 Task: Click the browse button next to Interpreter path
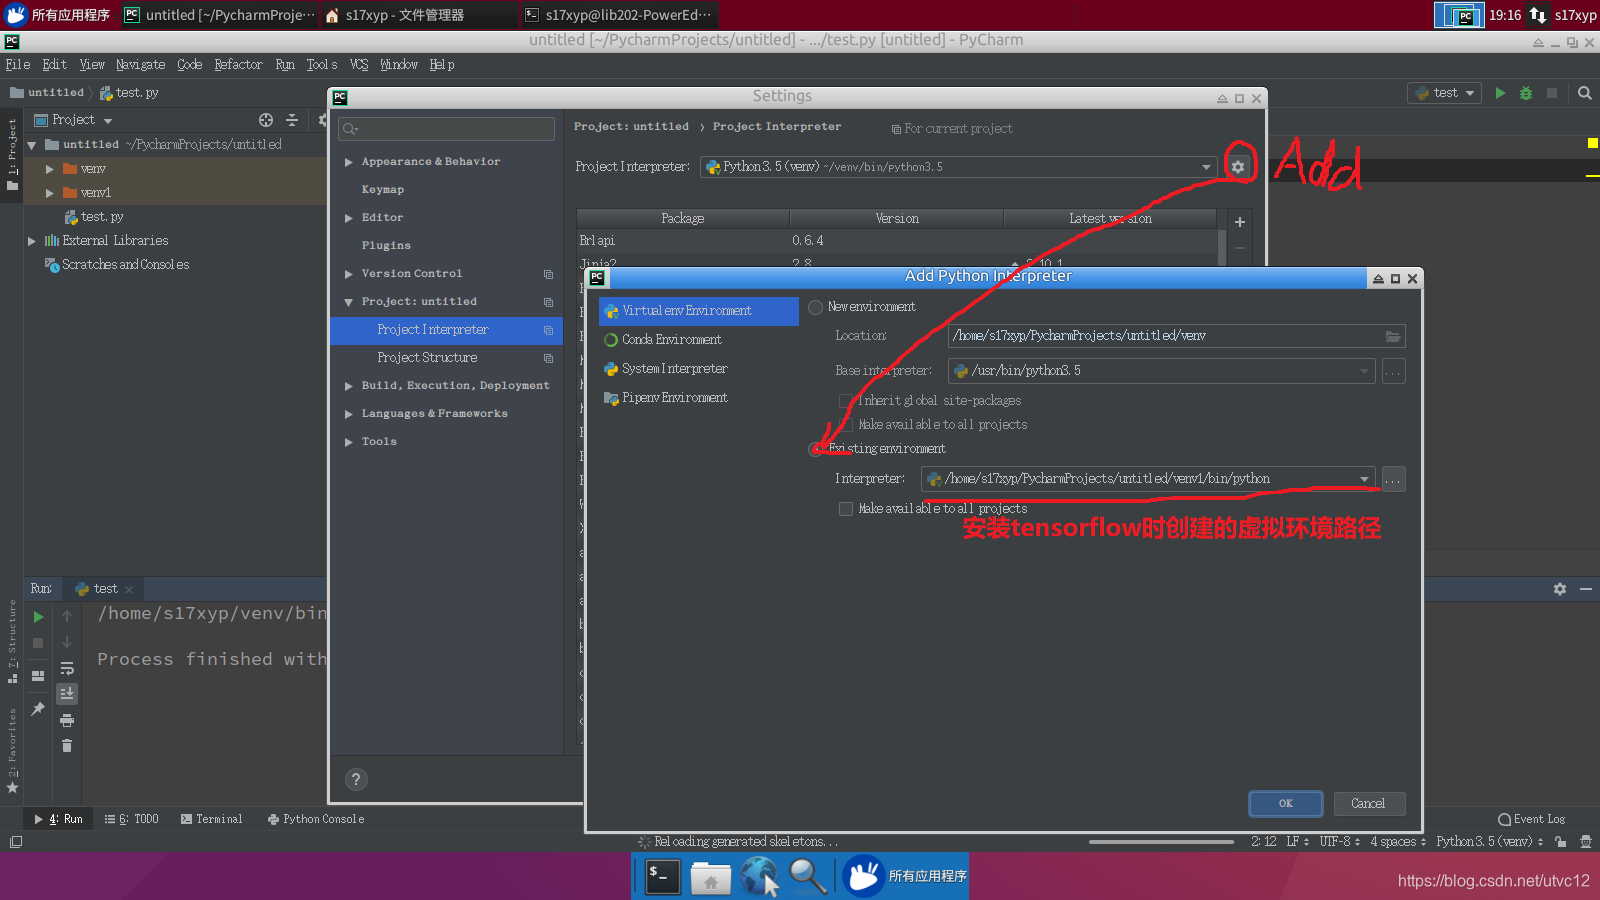coord(1393,479)
